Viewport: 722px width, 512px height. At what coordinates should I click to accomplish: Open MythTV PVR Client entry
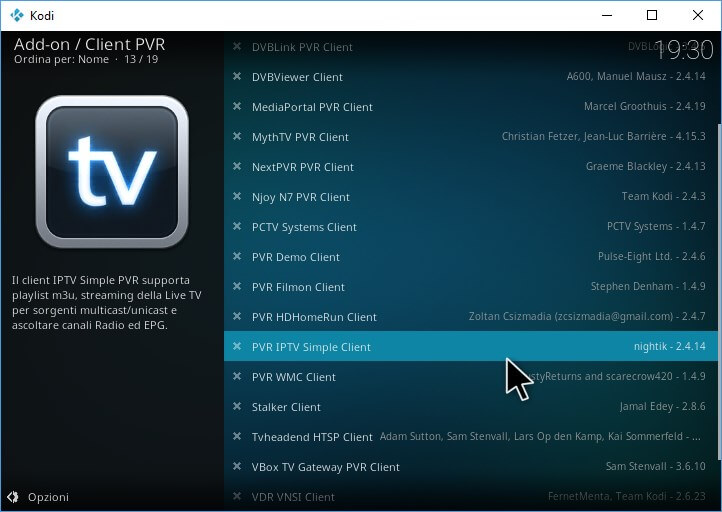coord(471,136)
